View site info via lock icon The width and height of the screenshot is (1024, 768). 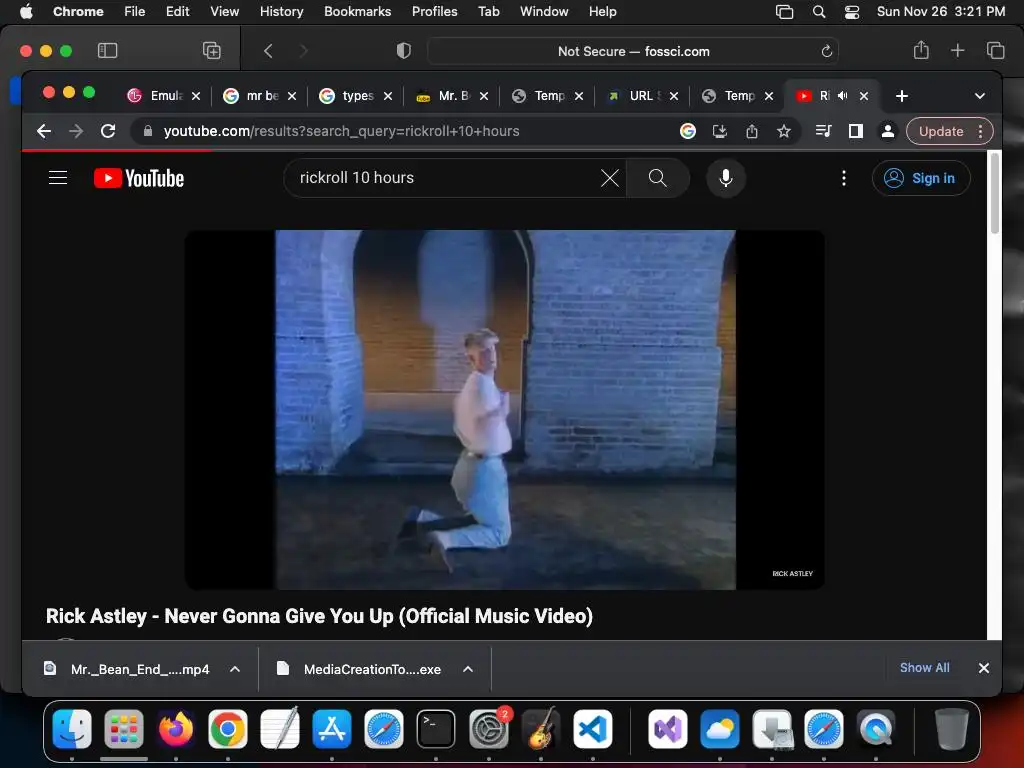[148, 131]
